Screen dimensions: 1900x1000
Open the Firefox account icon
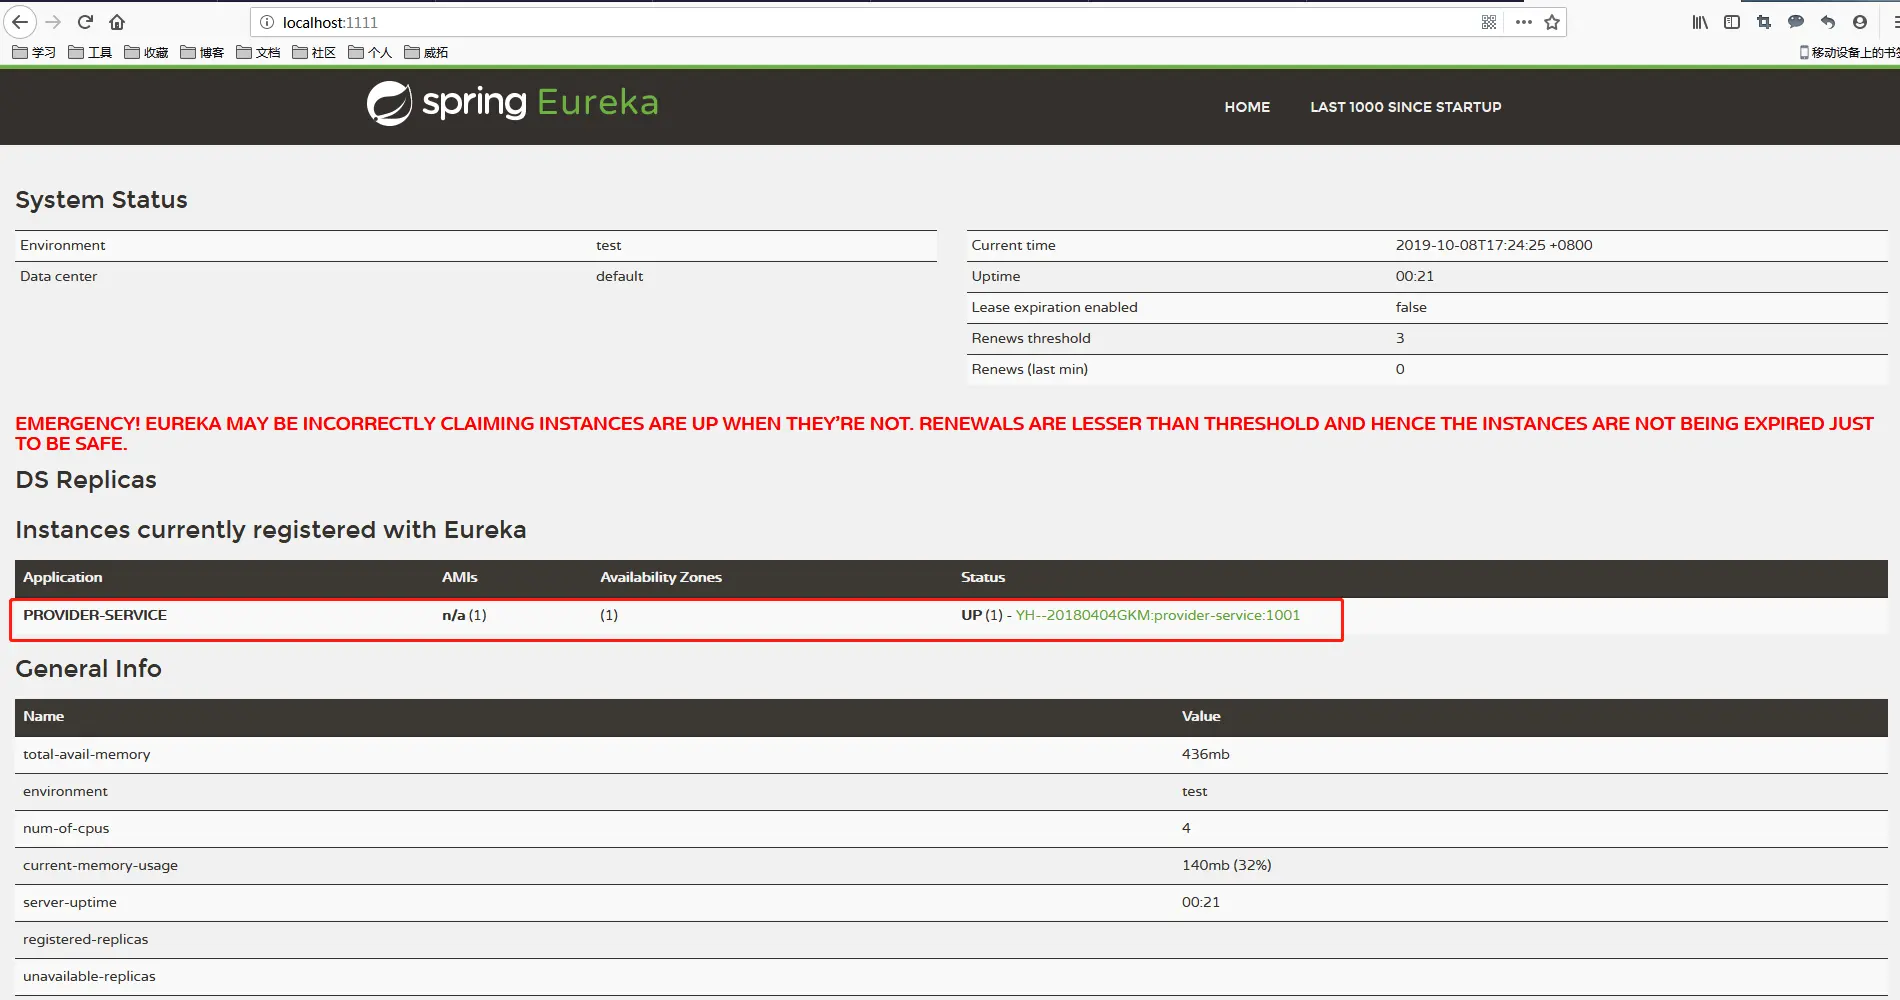(x=1860, y=22)
